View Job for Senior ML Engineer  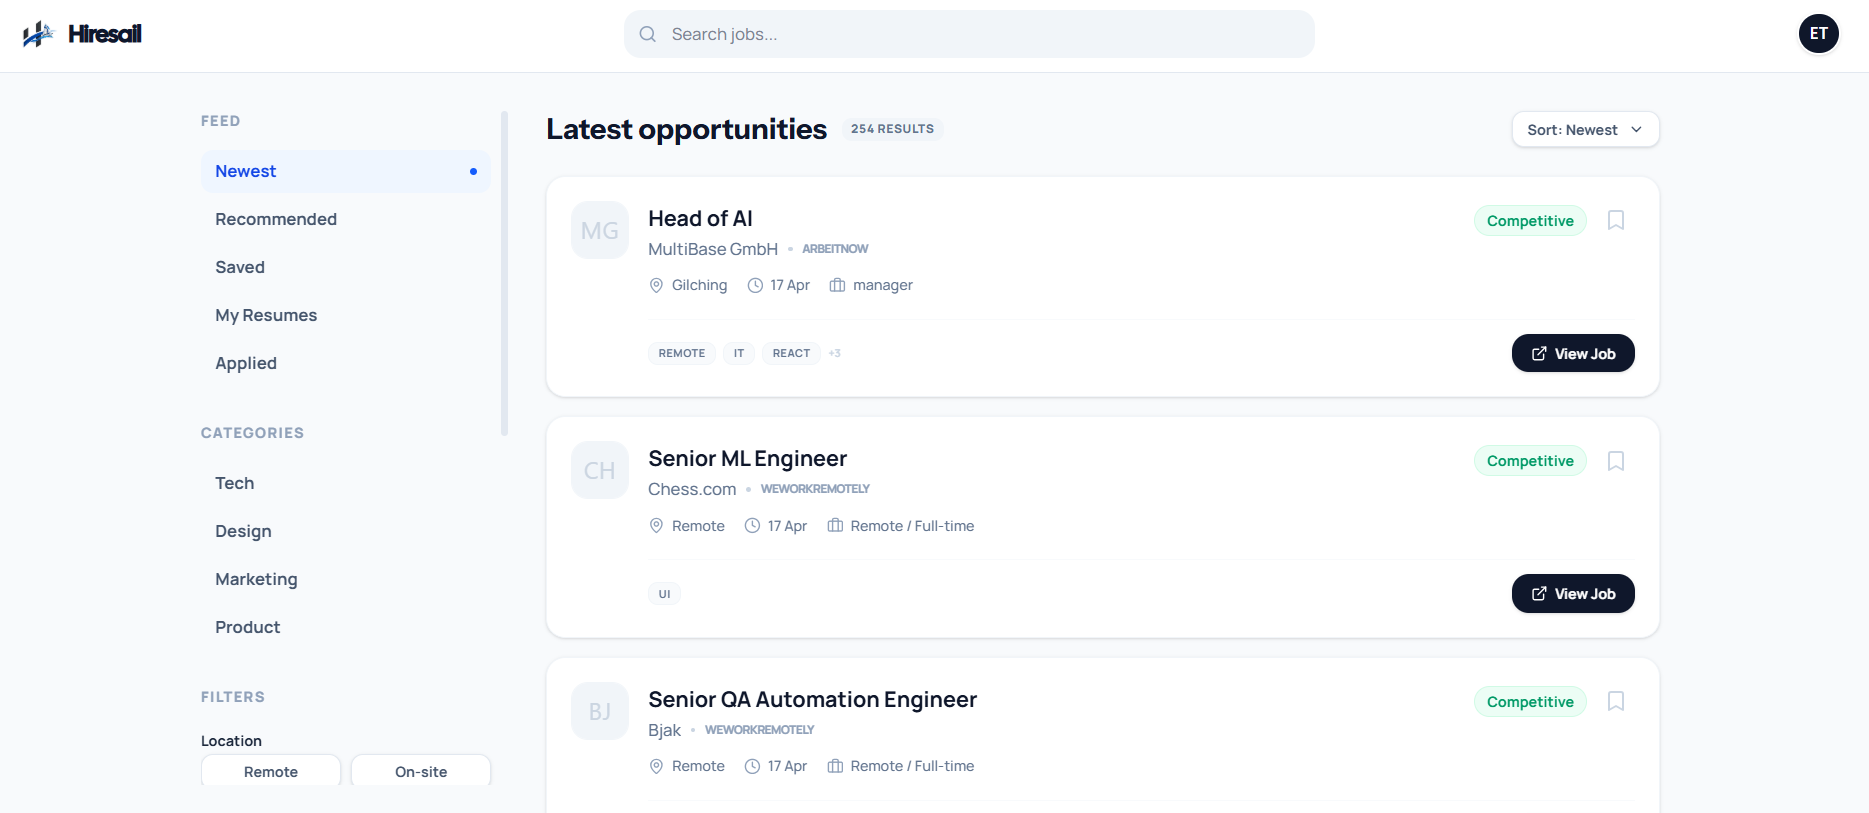[1573, 593]
